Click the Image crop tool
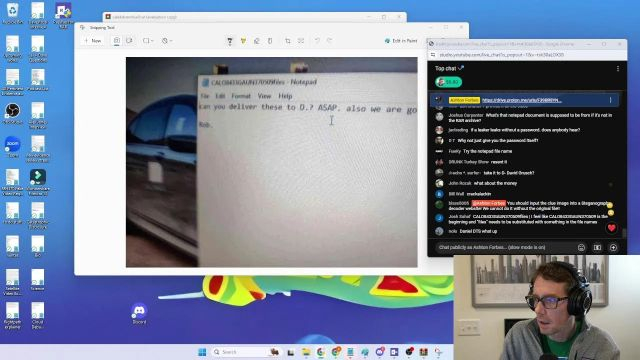This screenshot has width=640, height=360. [x=288, y=41]
